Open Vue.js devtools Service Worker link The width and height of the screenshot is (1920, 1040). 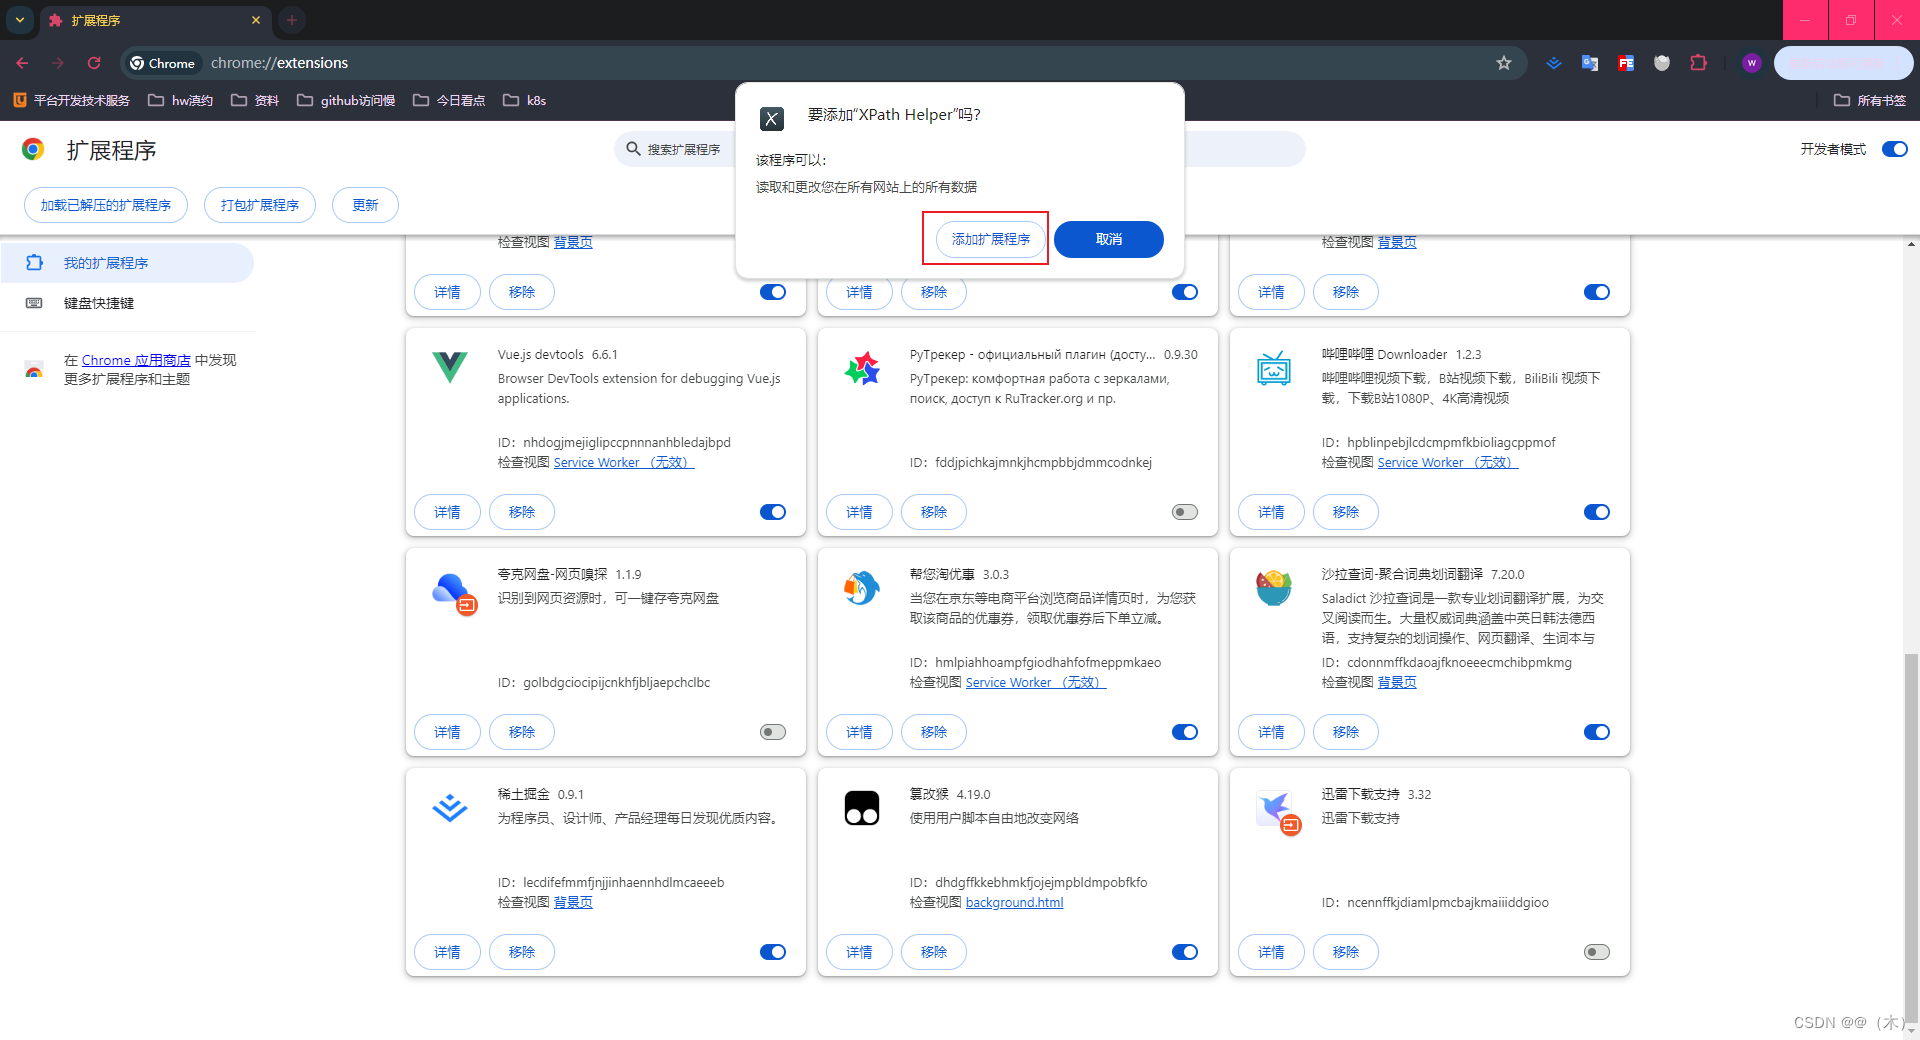click(624, 462)
